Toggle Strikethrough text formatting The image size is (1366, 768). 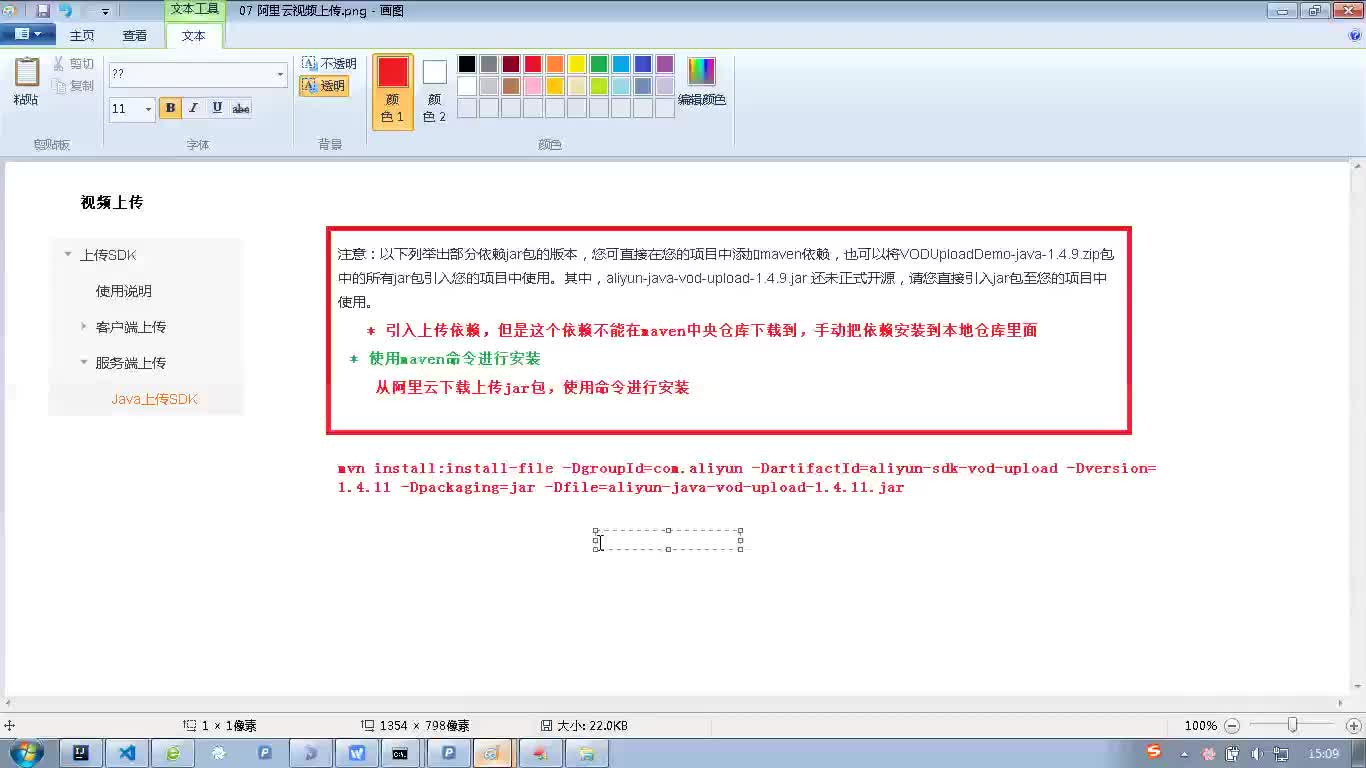241,108
